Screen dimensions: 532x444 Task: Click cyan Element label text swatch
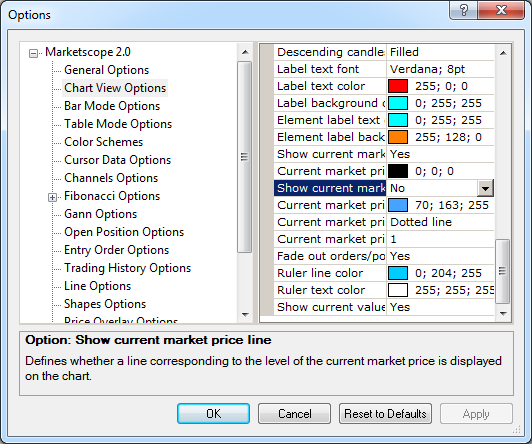(x=398, y=120)
